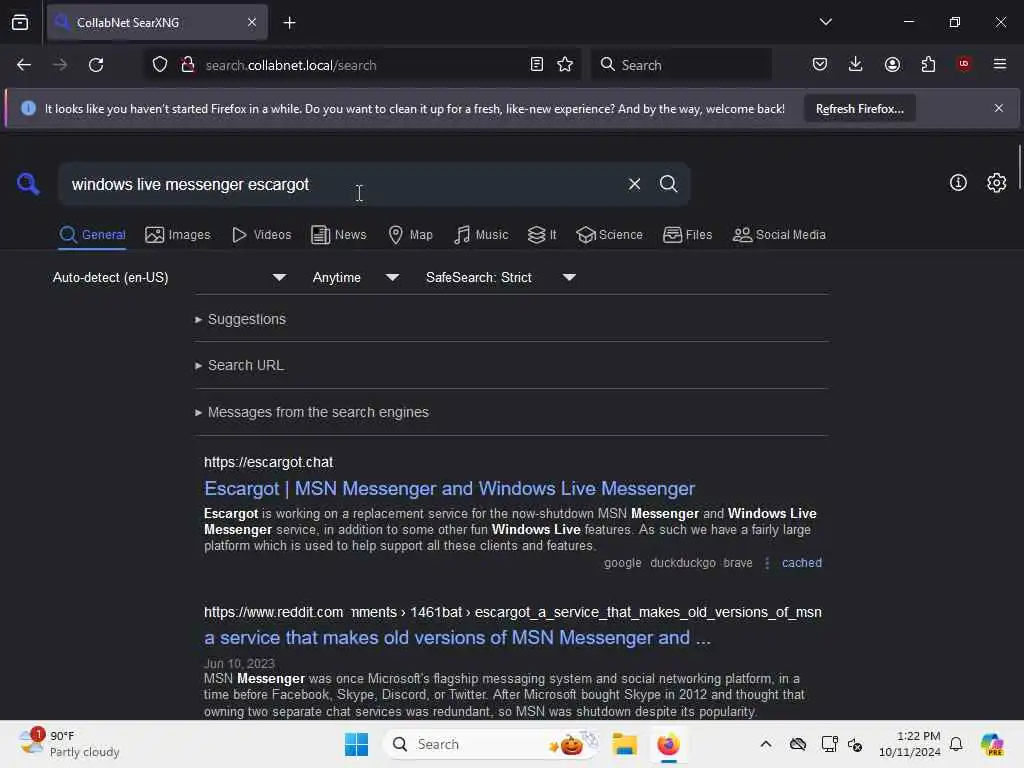The width and height of the screenshot is (1024, 768).
Task: Click the query input field
Action: coord(340,185)
